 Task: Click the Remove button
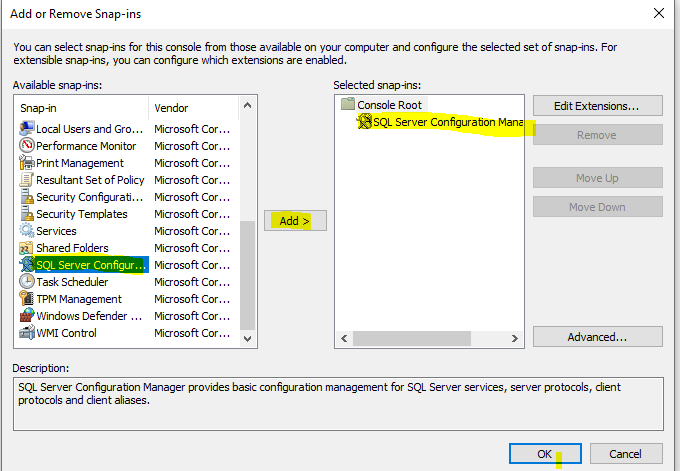(598, 135)
